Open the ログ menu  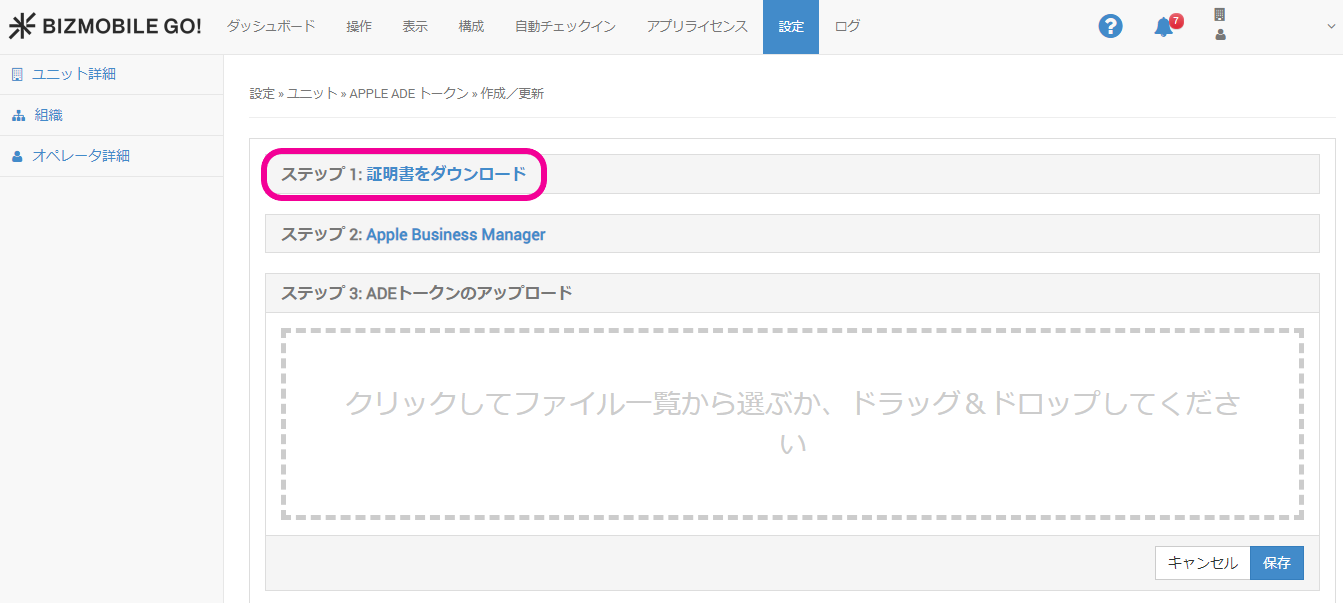click(847, 27)
